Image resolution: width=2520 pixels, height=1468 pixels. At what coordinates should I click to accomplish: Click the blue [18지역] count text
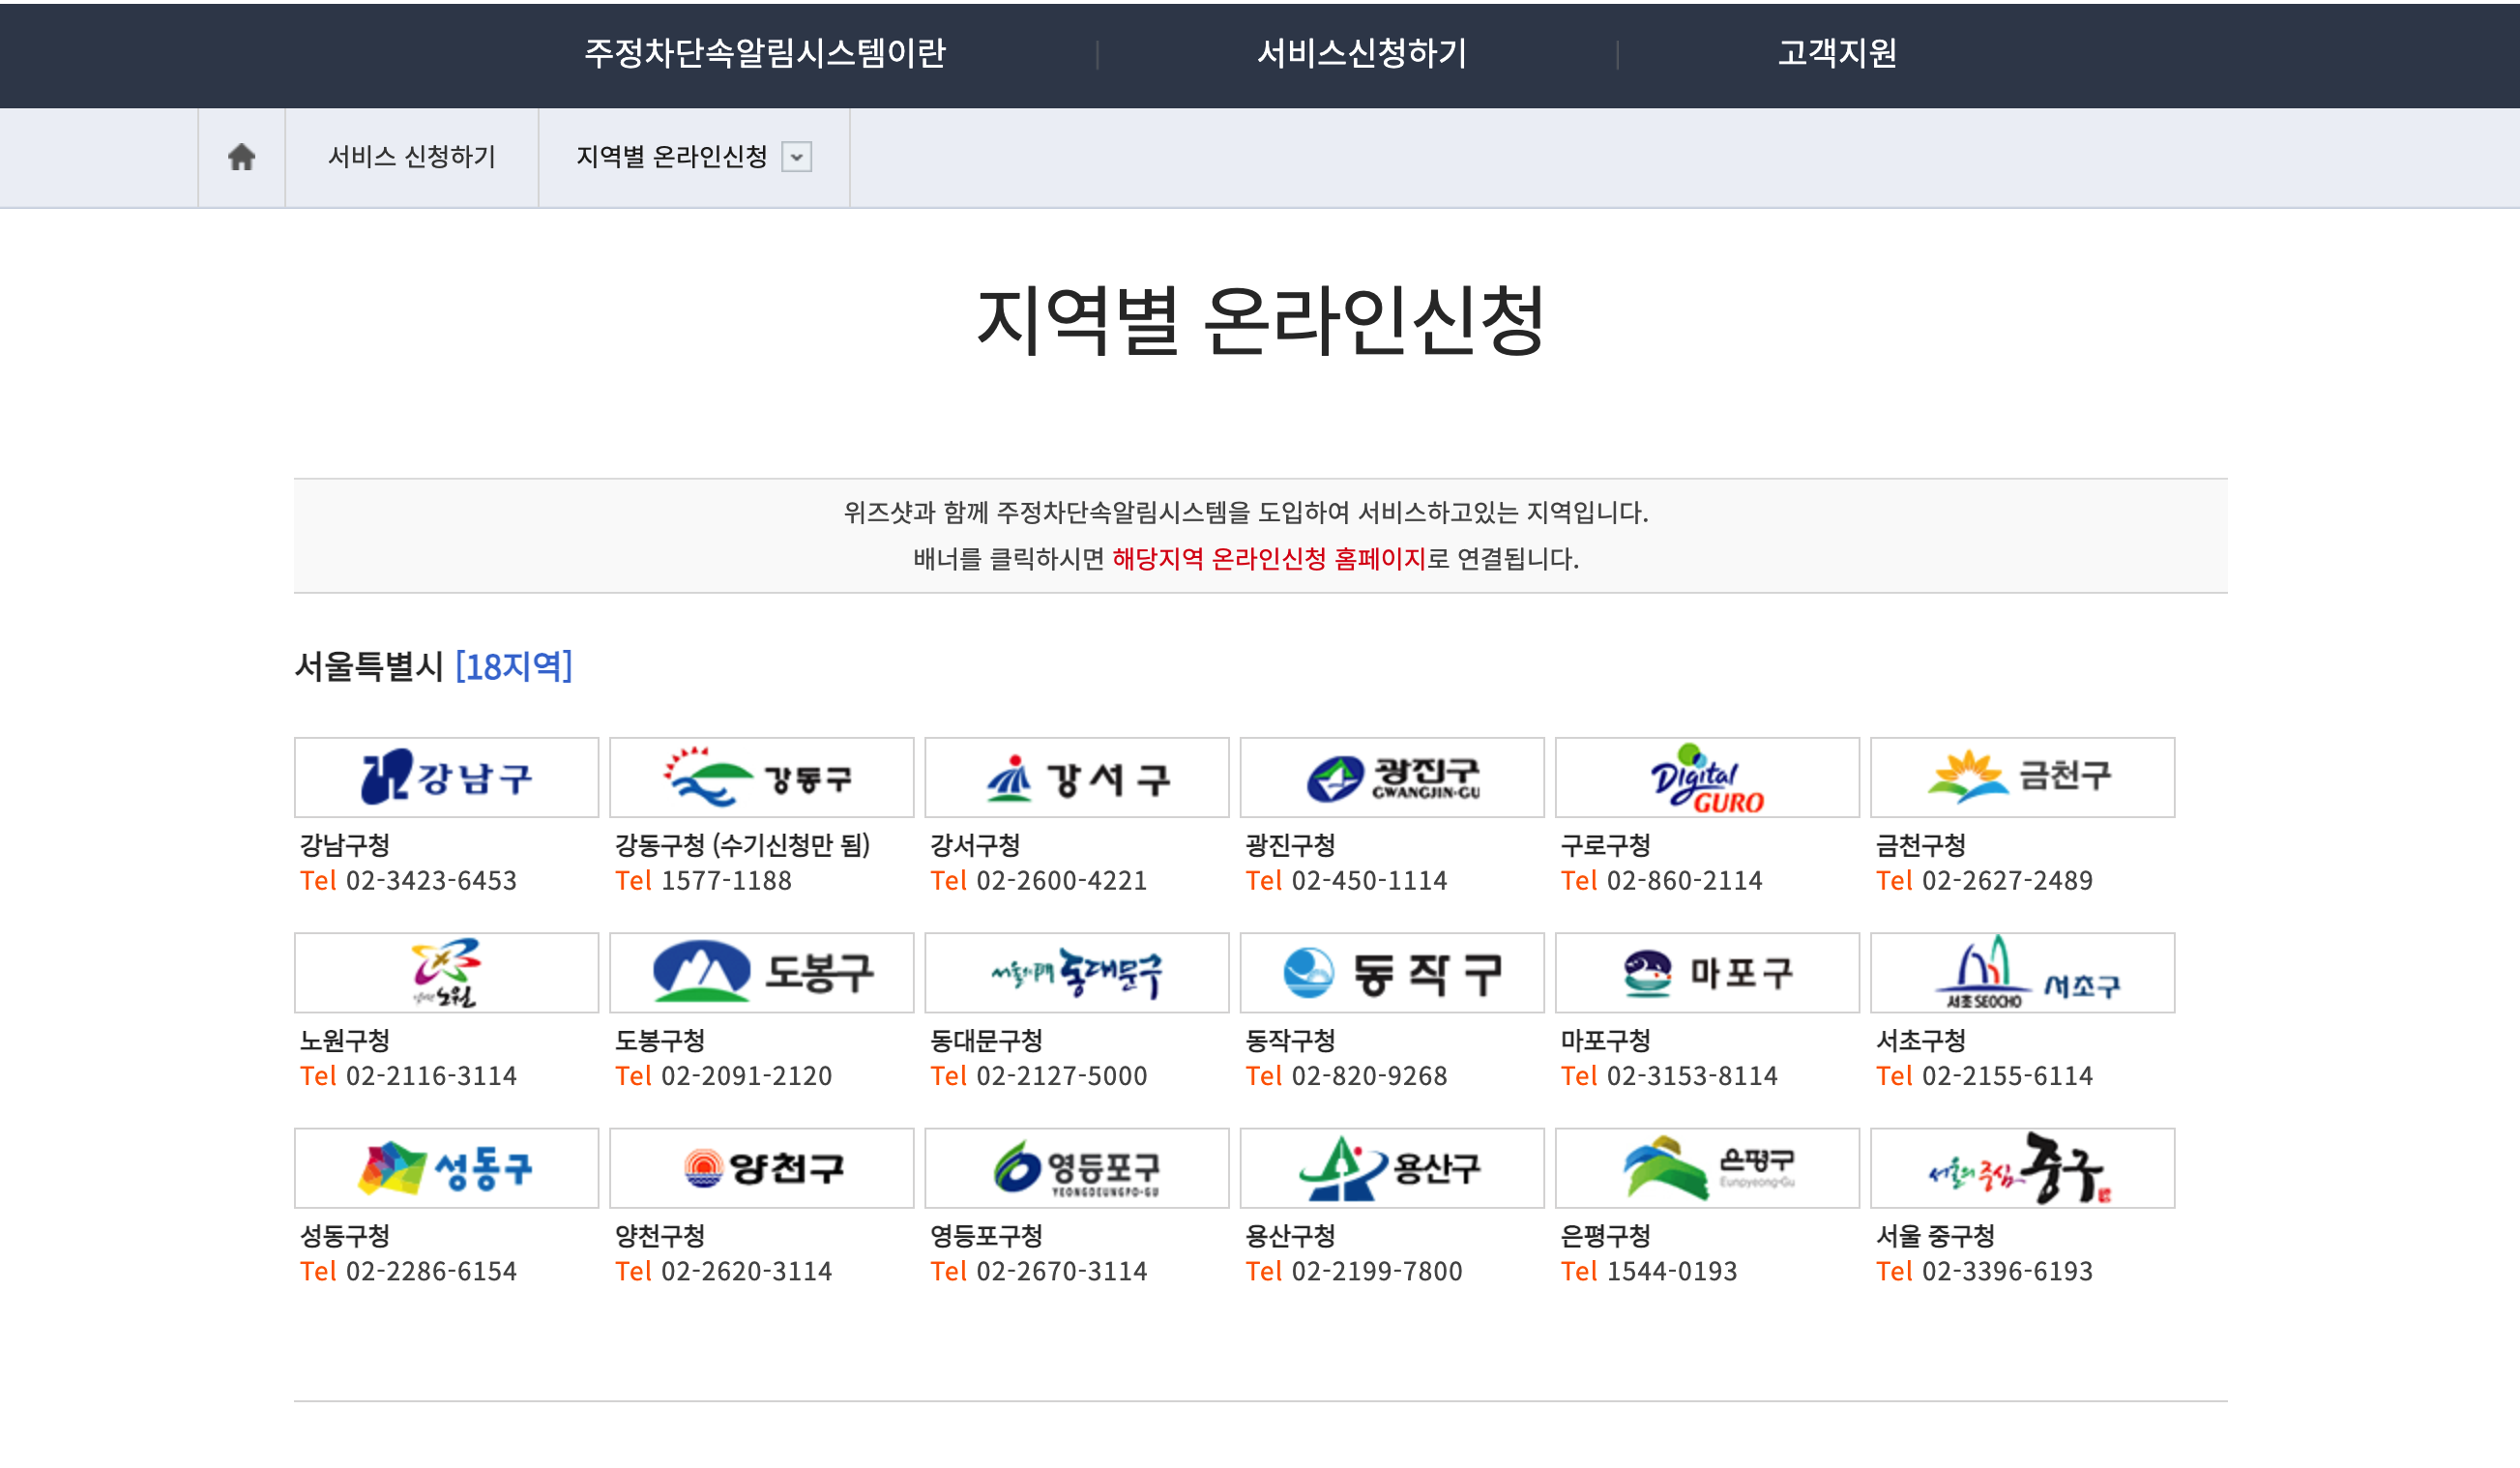(514, 666)
